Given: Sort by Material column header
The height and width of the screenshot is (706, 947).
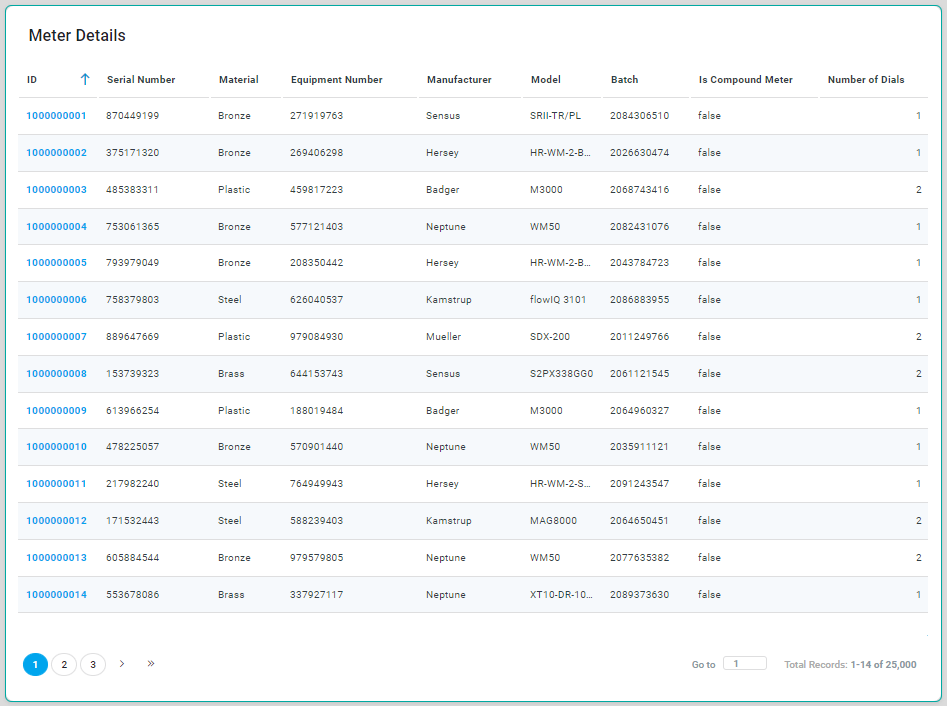Looking at the screenshot, I should tap(238, 80).
